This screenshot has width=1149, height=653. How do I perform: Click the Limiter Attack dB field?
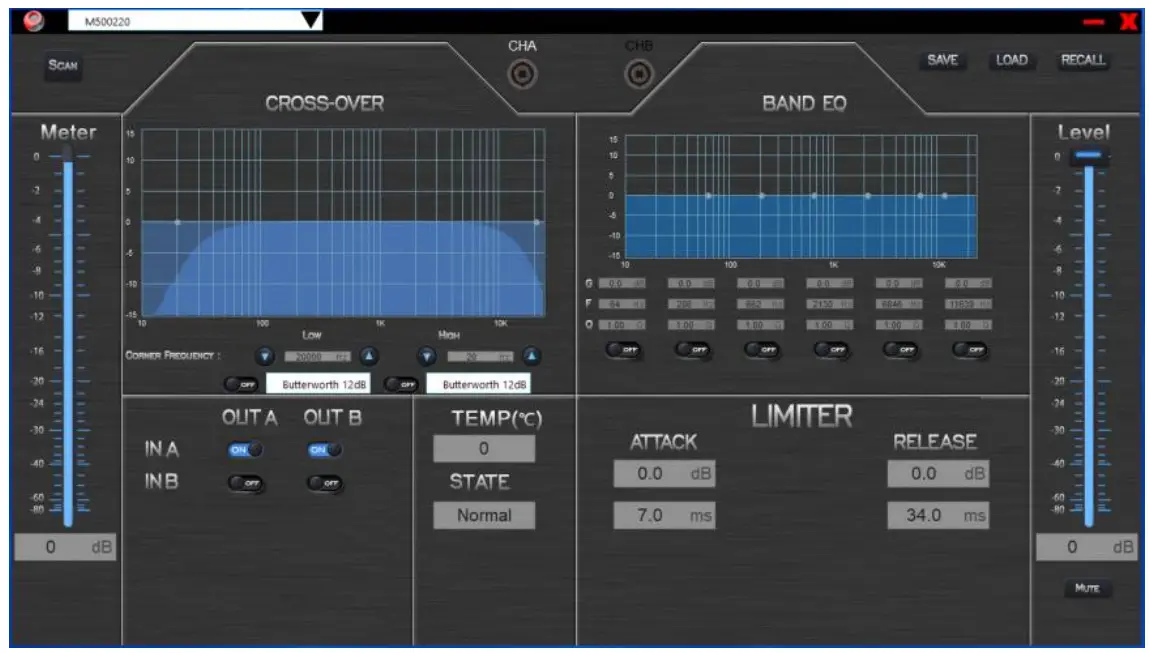pos(664,473)
